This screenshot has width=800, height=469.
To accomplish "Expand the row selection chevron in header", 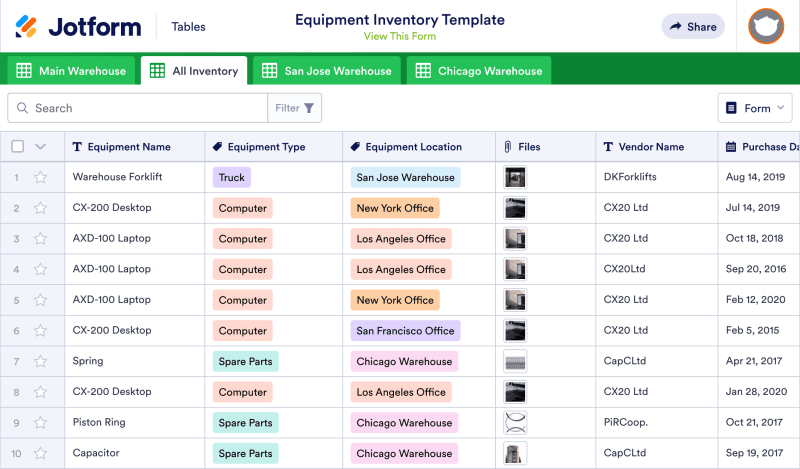I will coord(40,147).
